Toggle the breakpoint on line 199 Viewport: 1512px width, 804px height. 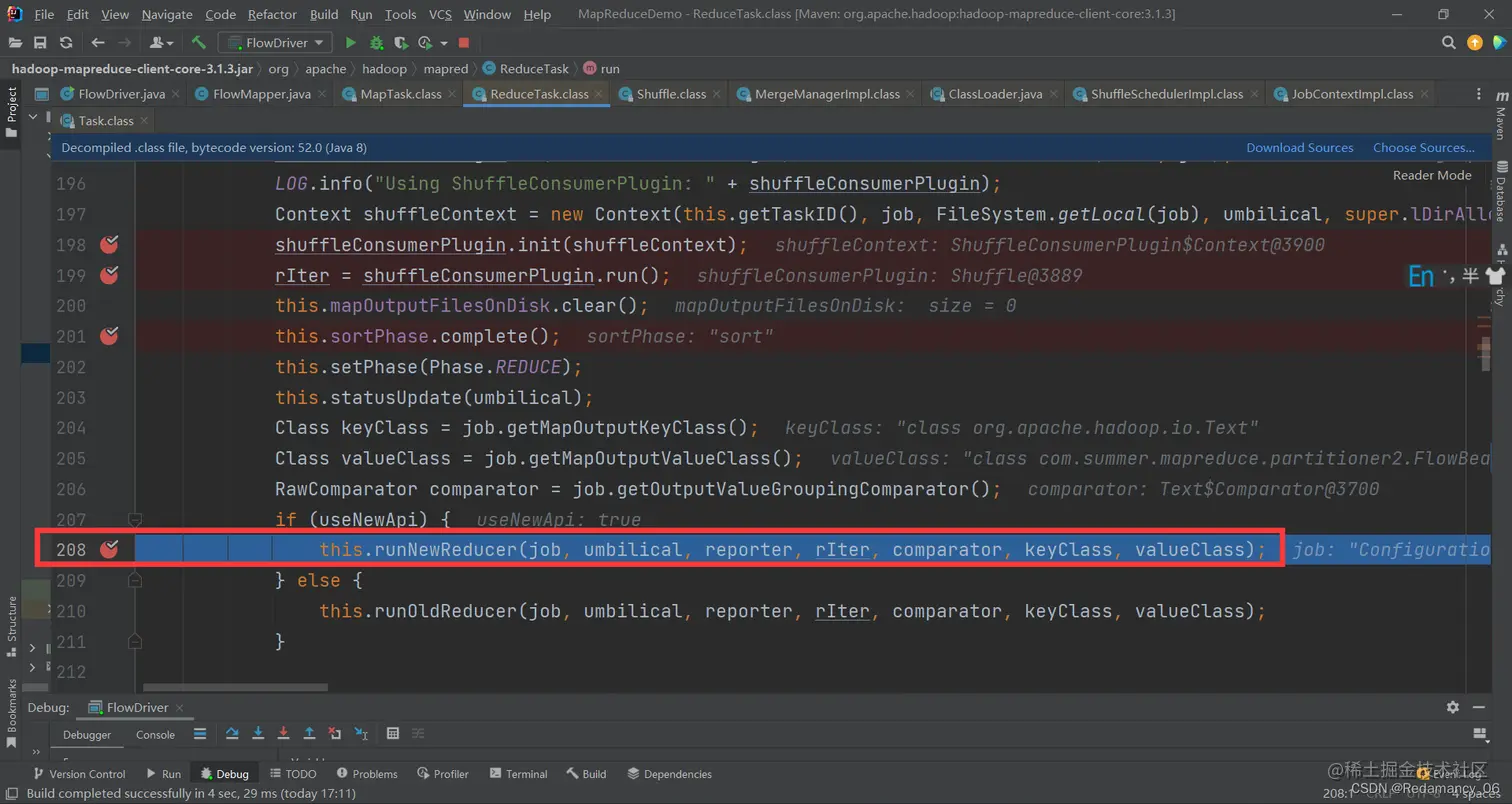tap(110, 275)
